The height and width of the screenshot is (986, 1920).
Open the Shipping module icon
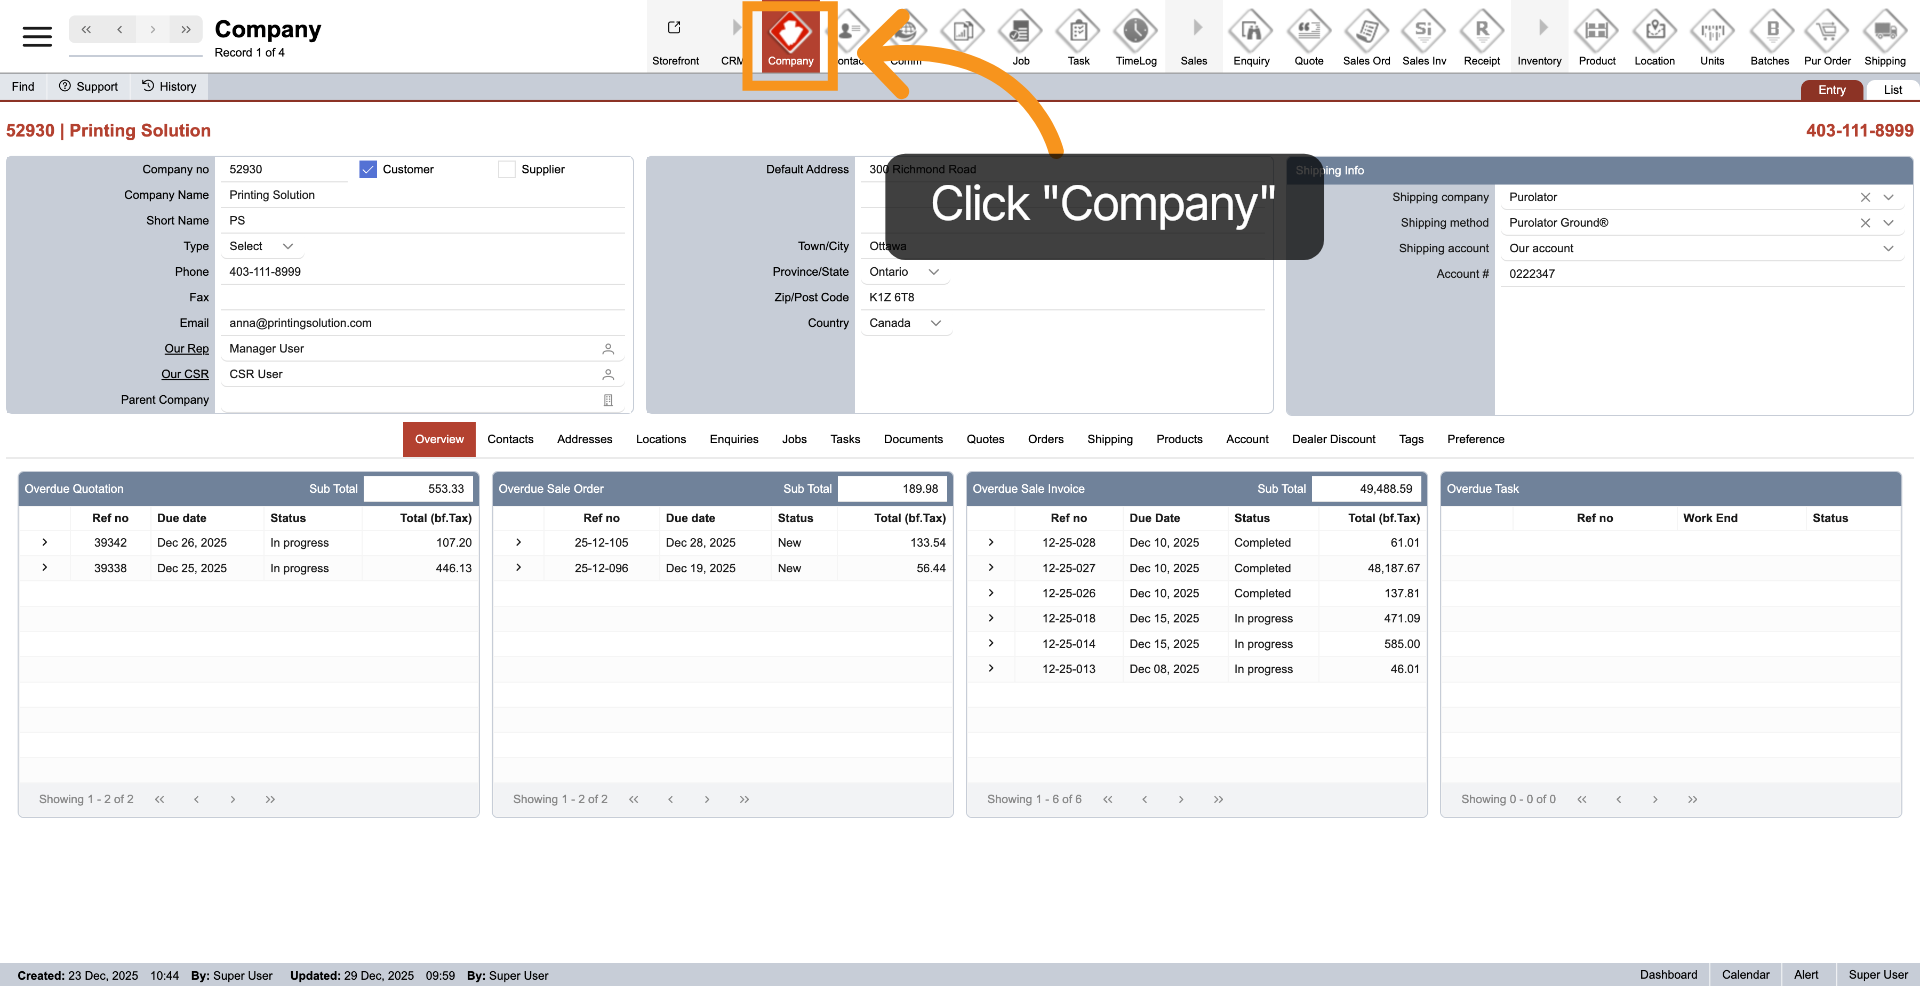click(x=1884, y=38)
